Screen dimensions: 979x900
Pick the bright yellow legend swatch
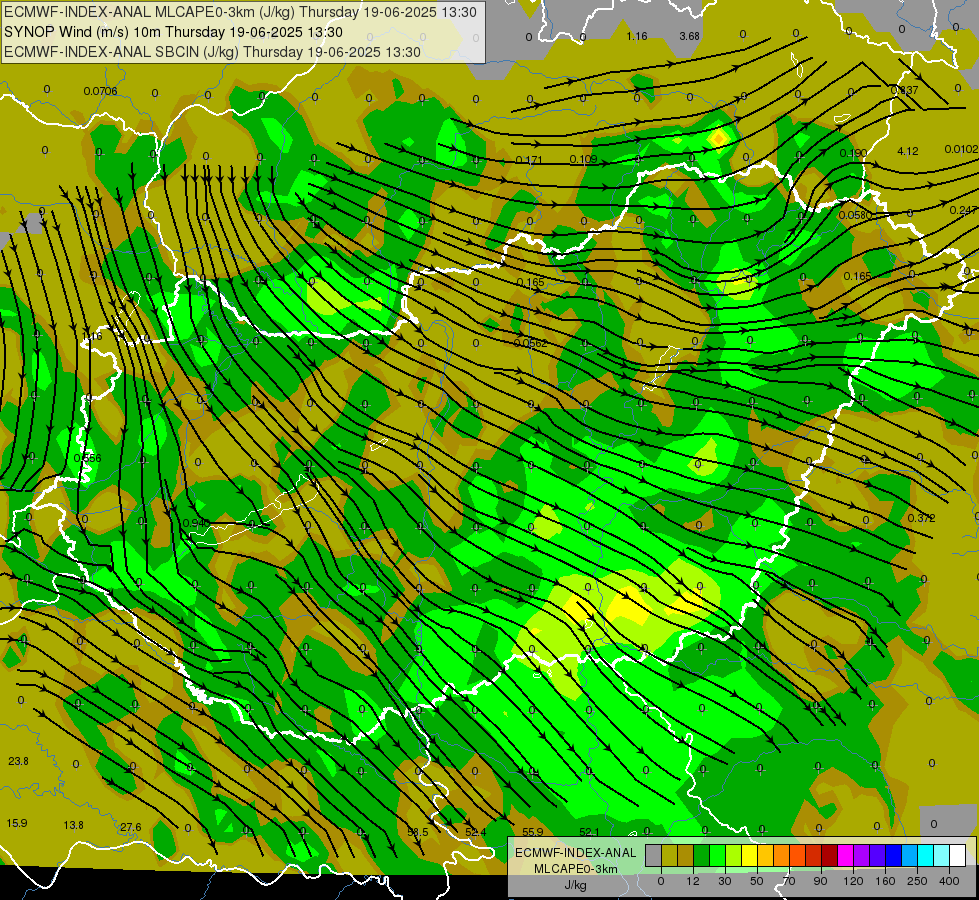click(750, 855)
